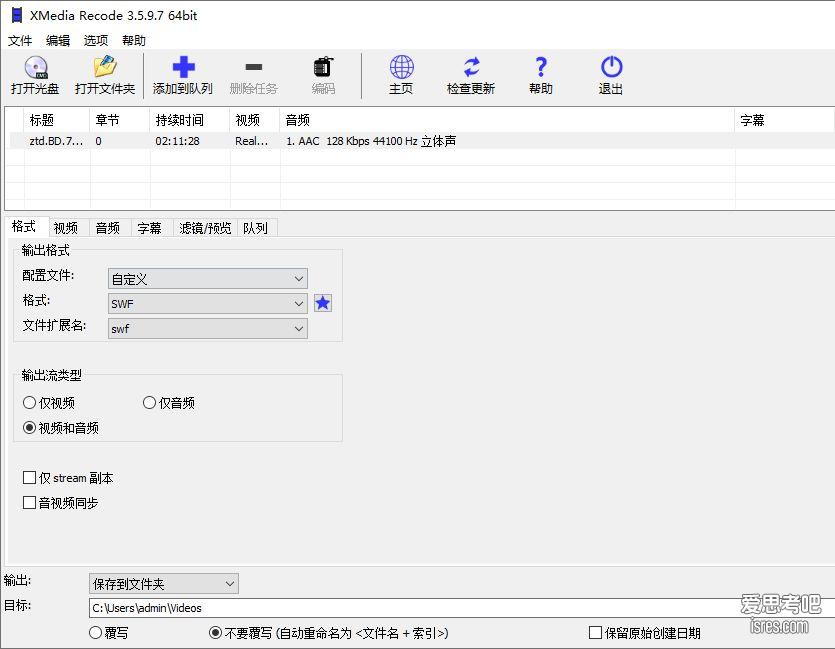Viewport: 835px width, 649px height.
Task: Click the Check Updates (检查更新) icon
Action: point(471,67)
